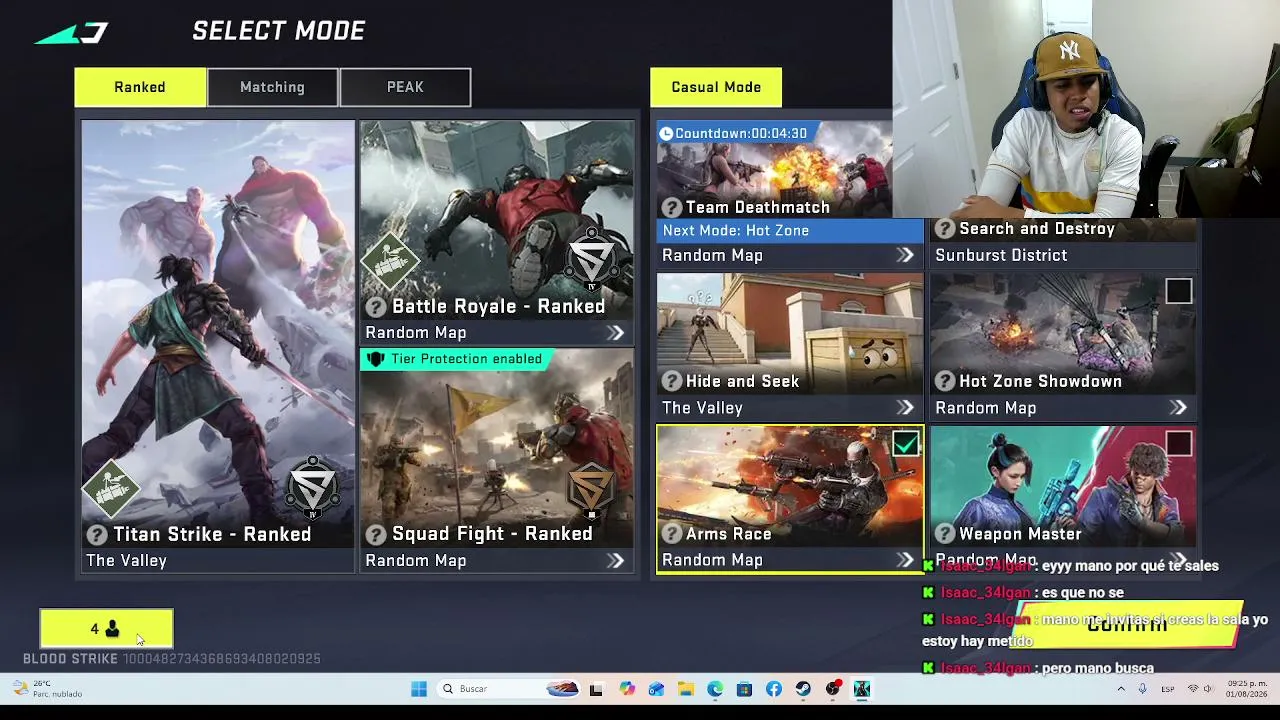Open the Squad Fight - Ranked help icon

376,535
